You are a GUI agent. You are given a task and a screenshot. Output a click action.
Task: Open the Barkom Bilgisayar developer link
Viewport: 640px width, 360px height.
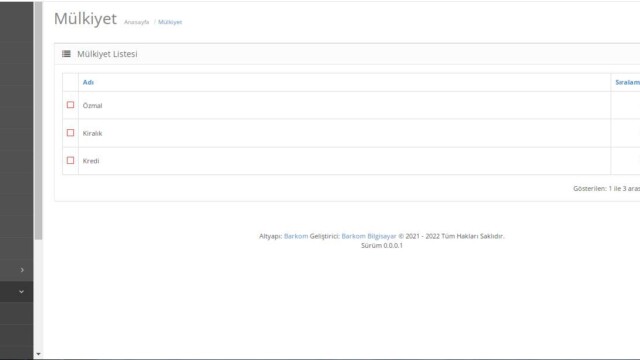369,236
